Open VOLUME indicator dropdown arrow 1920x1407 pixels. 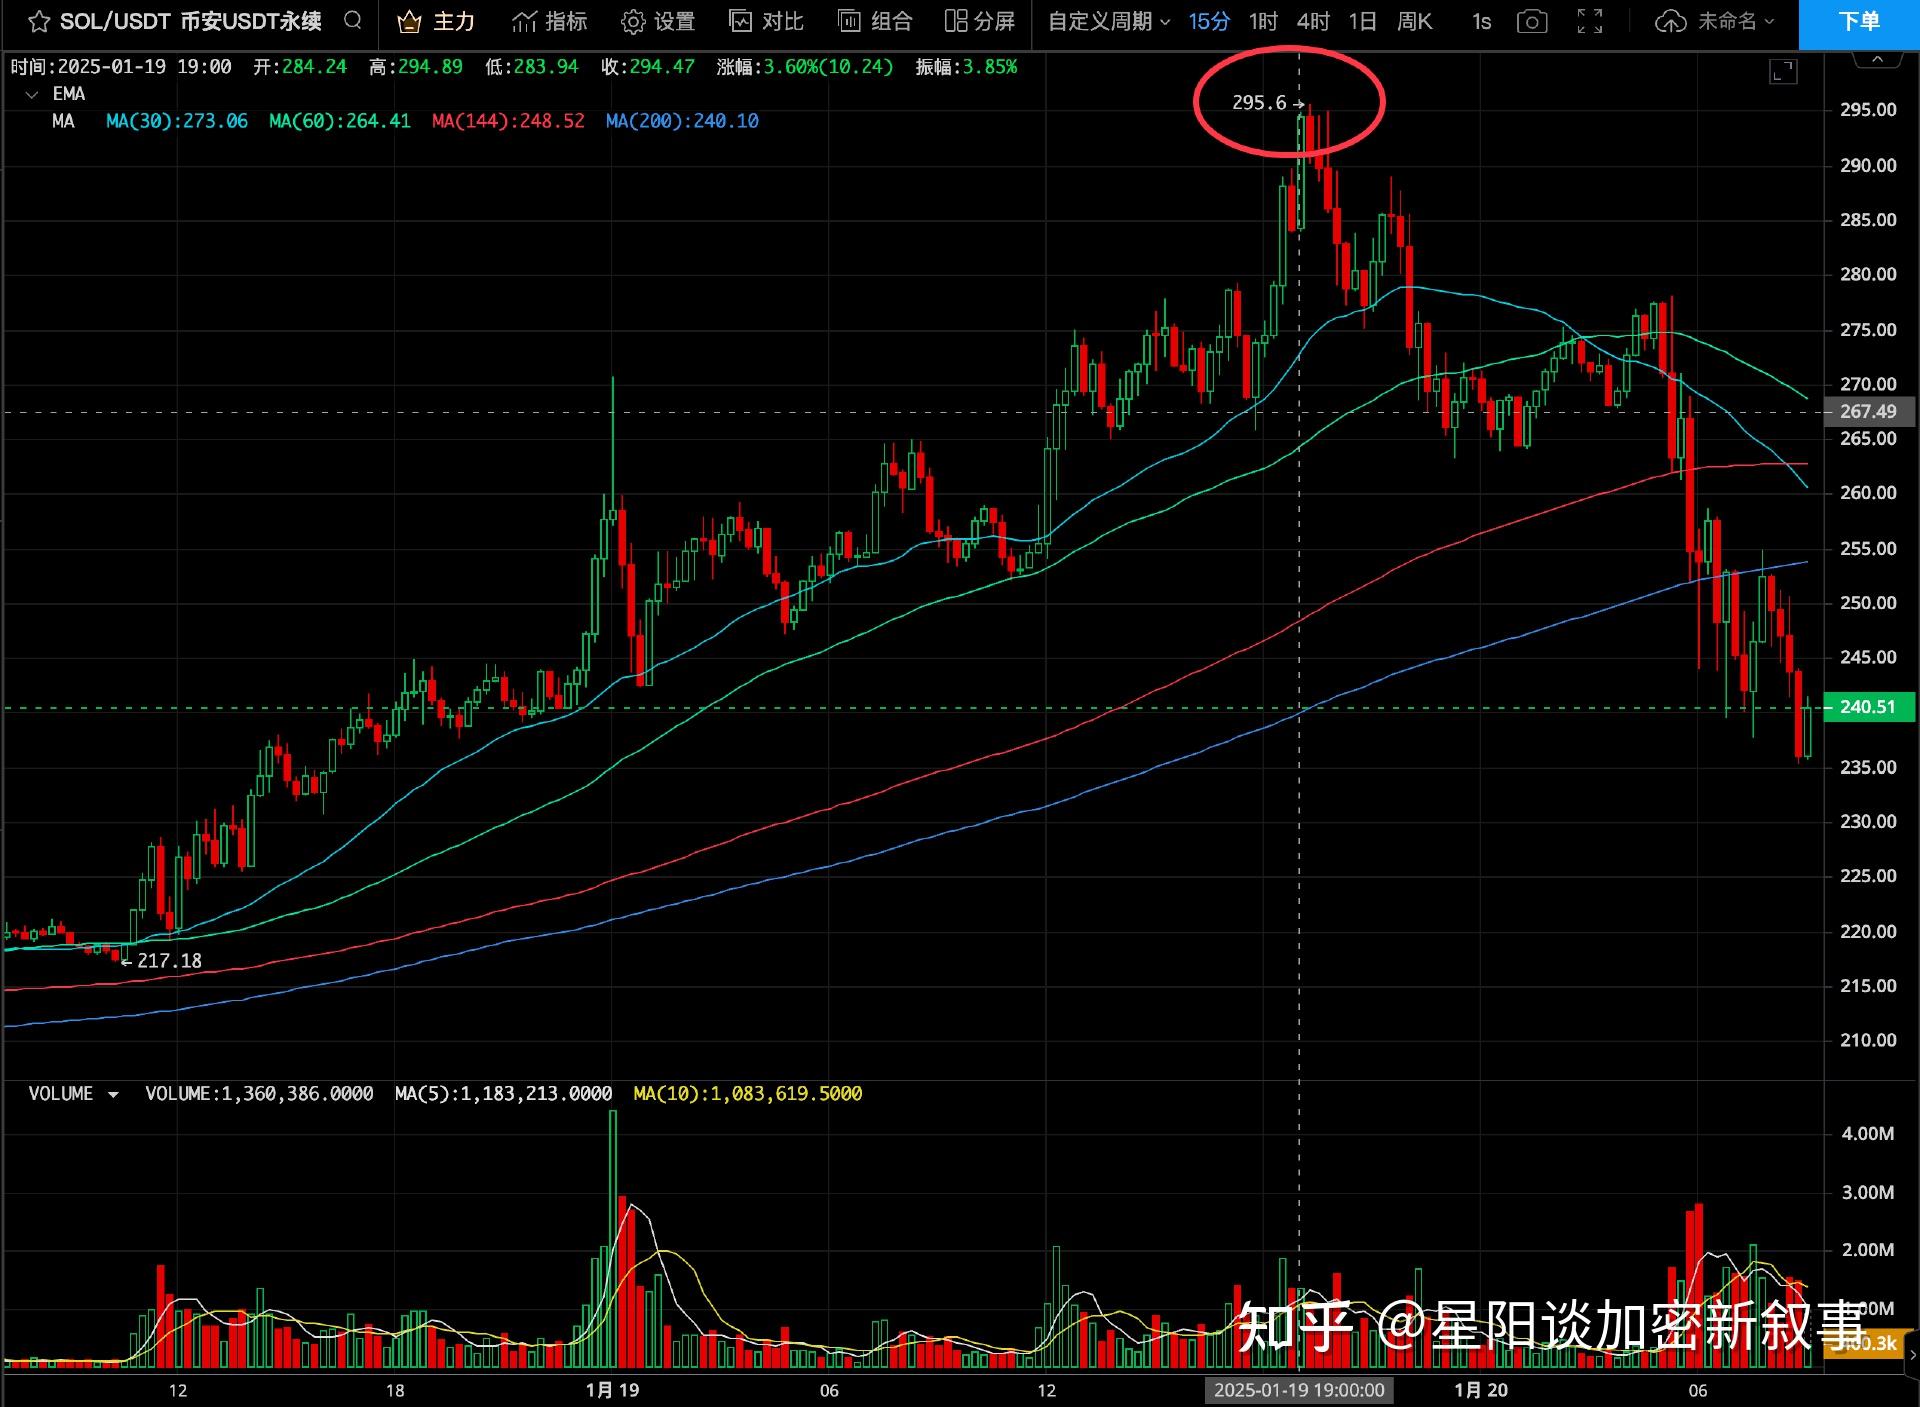point(113,1094)
